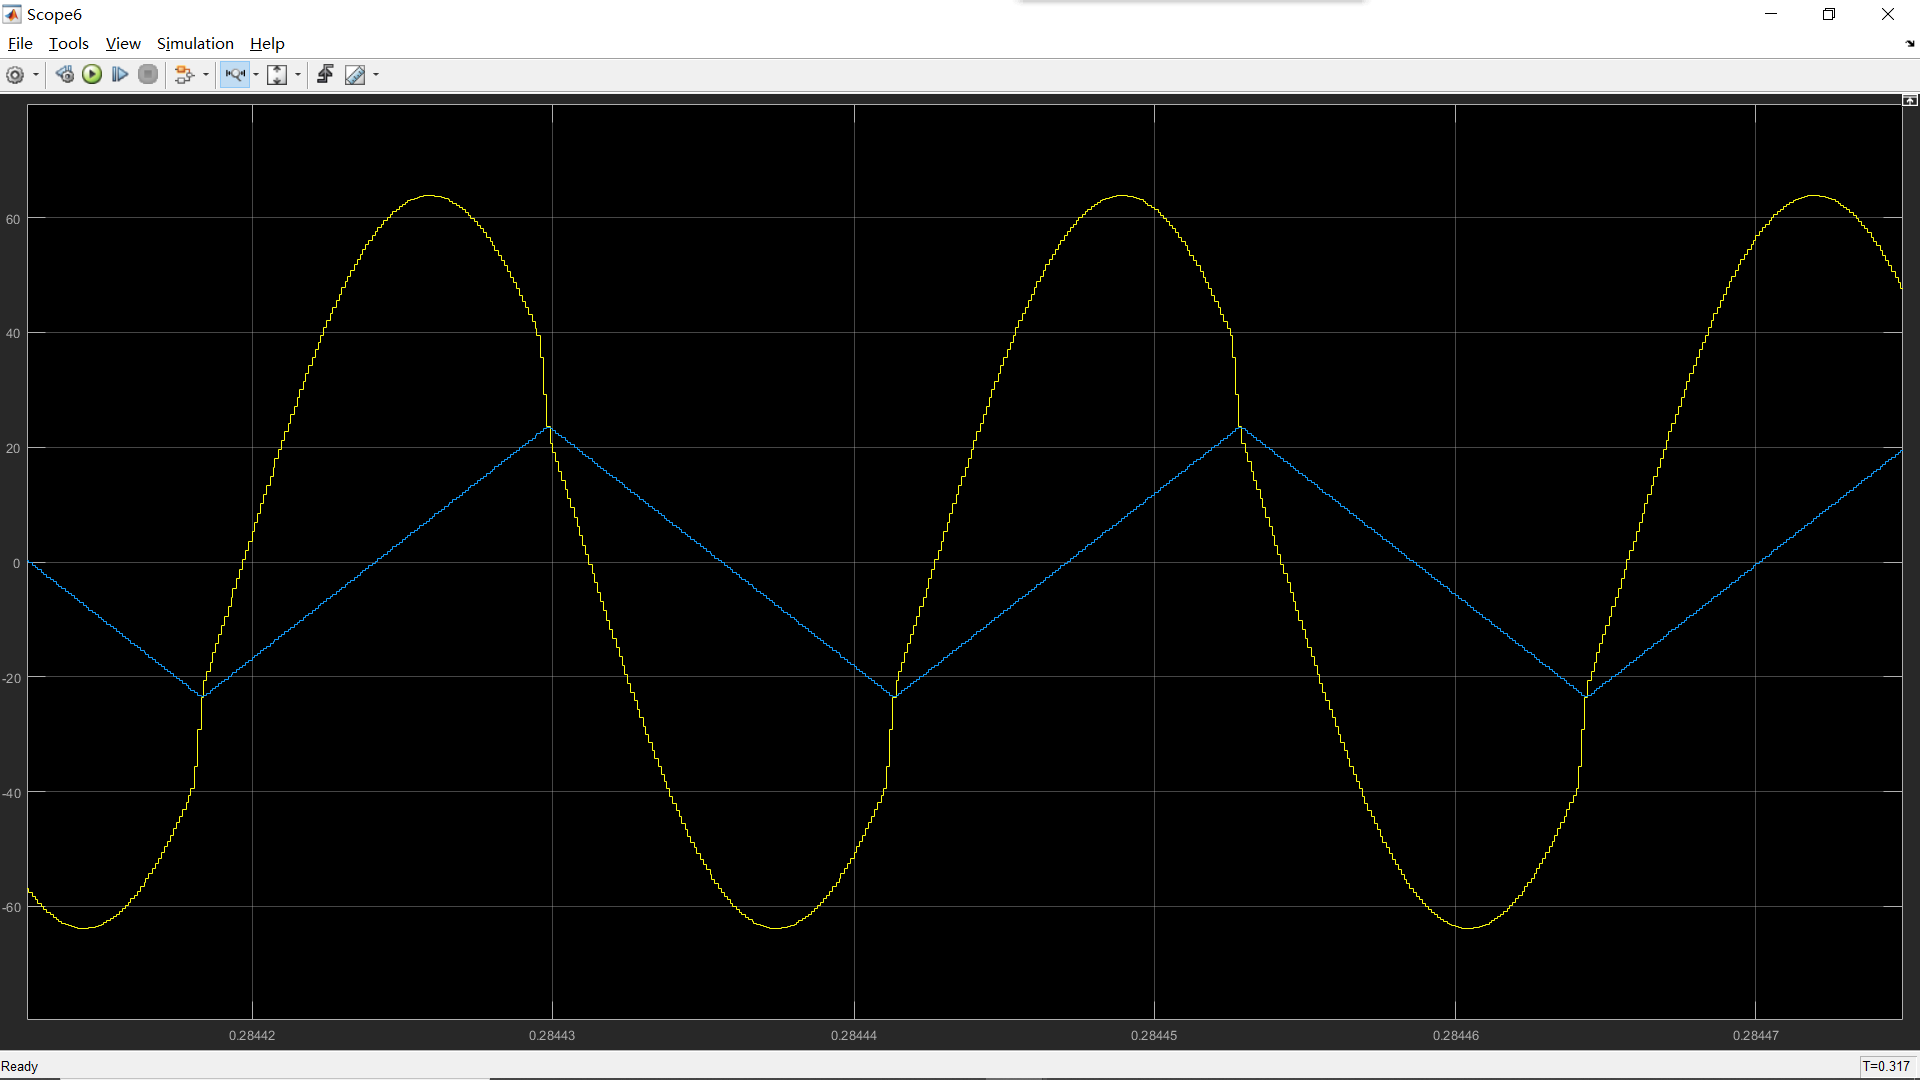The width and height of the screenshot is (1920, 1080).
Task: Restore down the Scope6 window
Action: tap(1829, 14)
